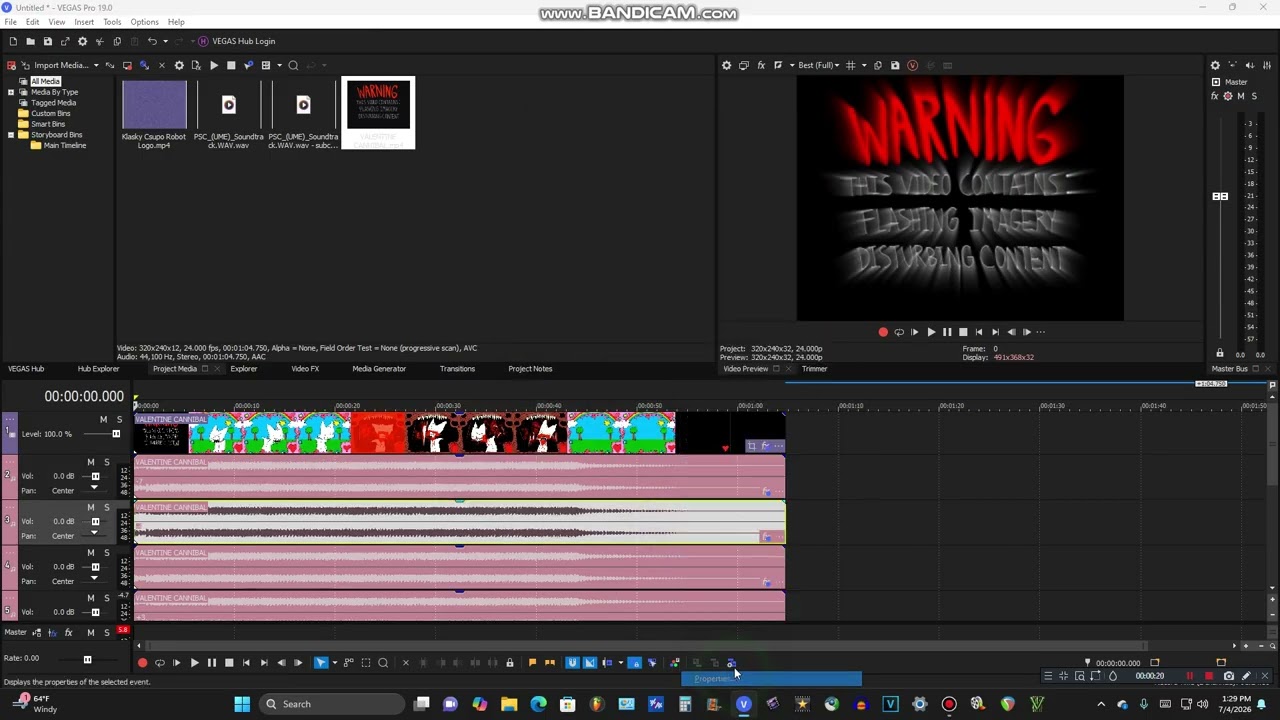This screenshot has height=720, width=1280.
Task: Click timeline Play button in transport bar
Action: pyautogui.click(x=194, y=663)
